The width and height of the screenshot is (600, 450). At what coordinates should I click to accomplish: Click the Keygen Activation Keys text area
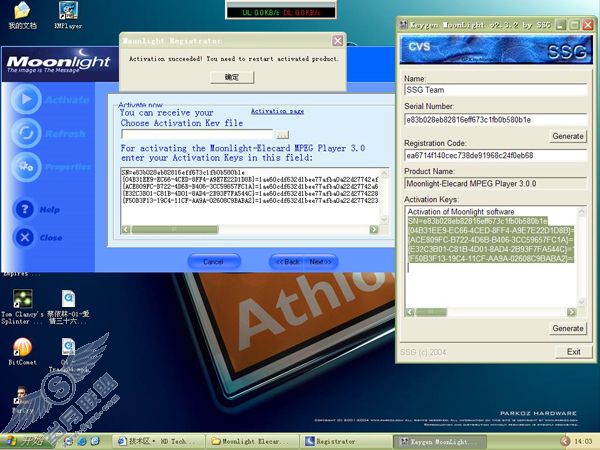tap(491, 256)
